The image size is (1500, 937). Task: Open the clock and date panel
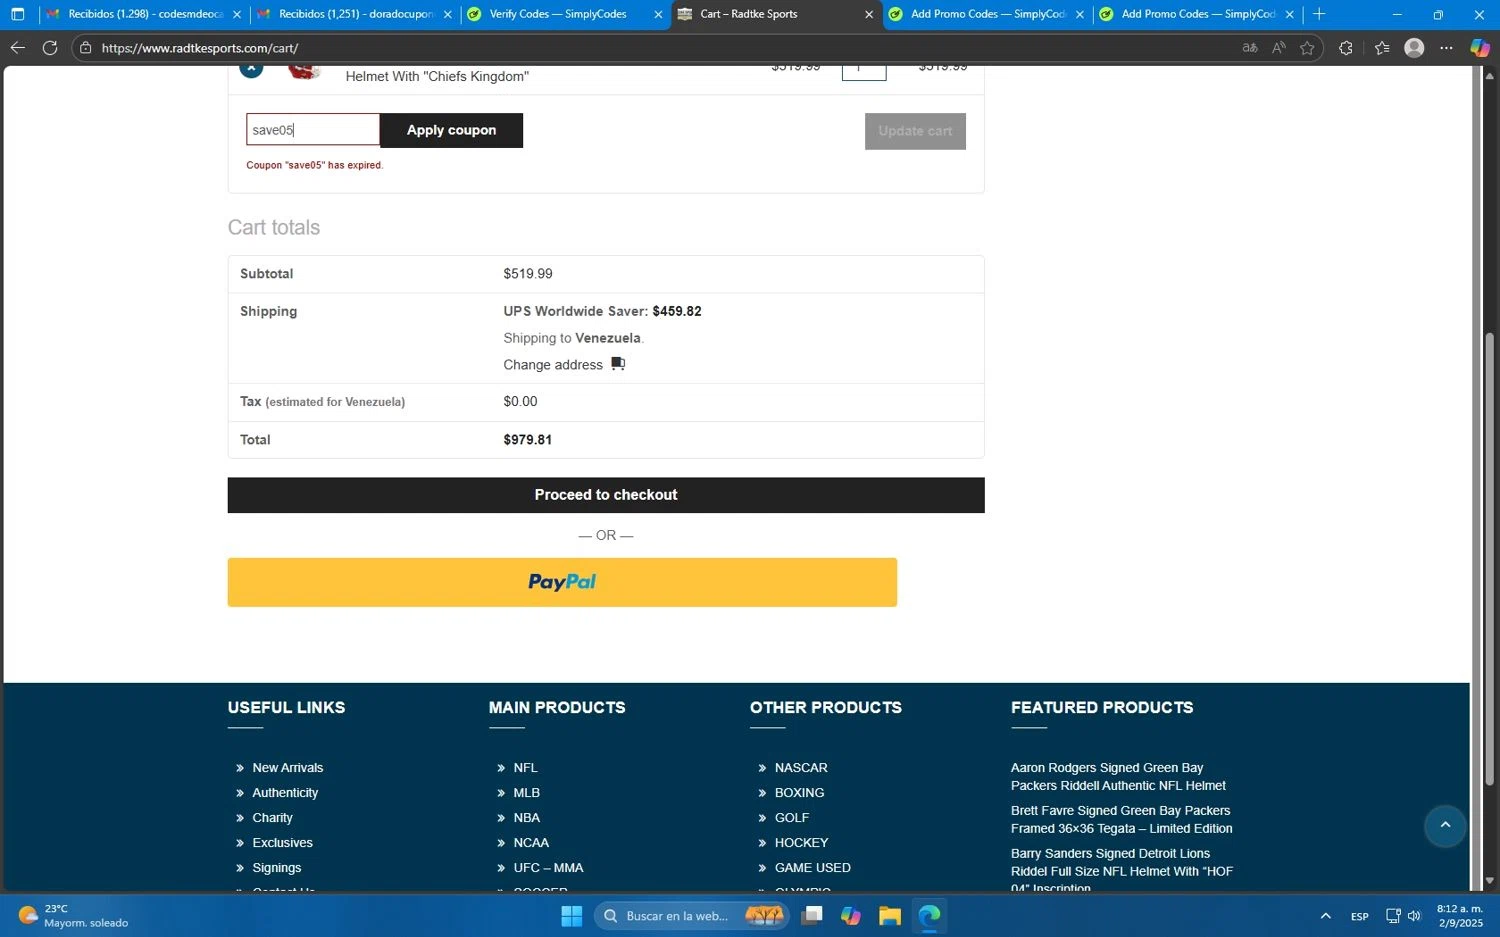[x=1459, y=916]
